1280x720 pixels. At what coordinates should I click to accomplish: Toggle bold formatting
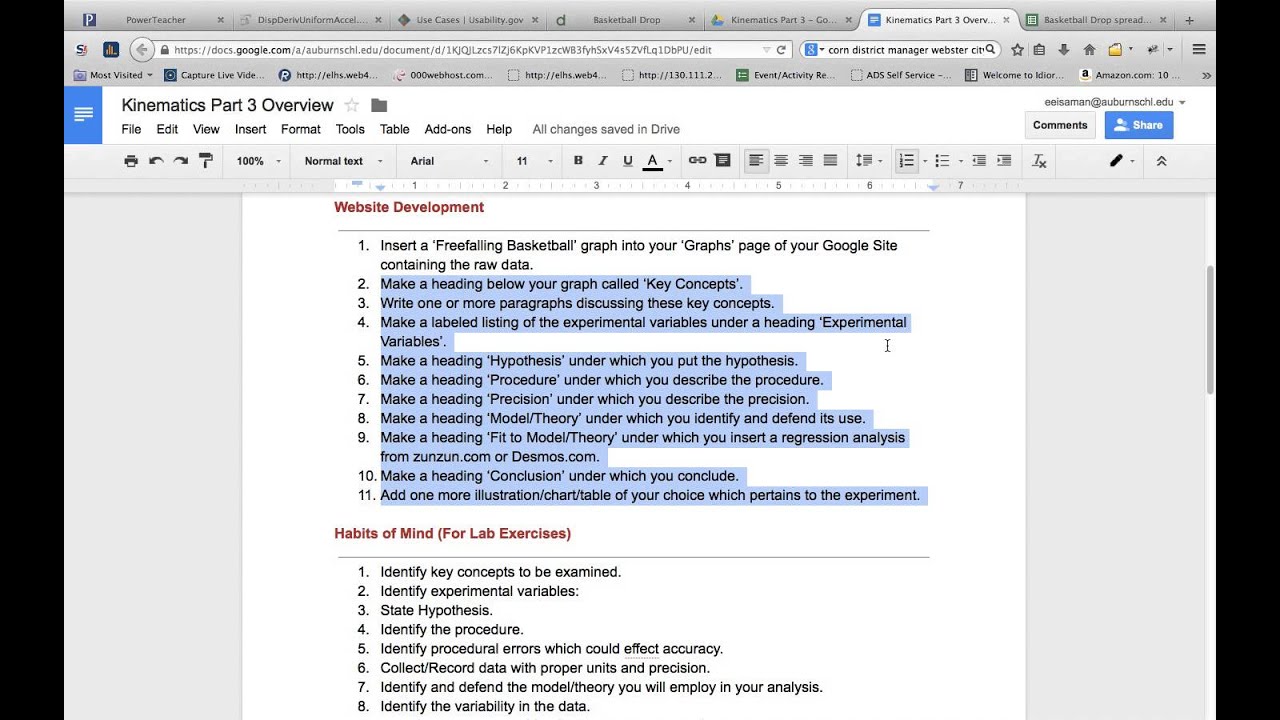[578, 161]
